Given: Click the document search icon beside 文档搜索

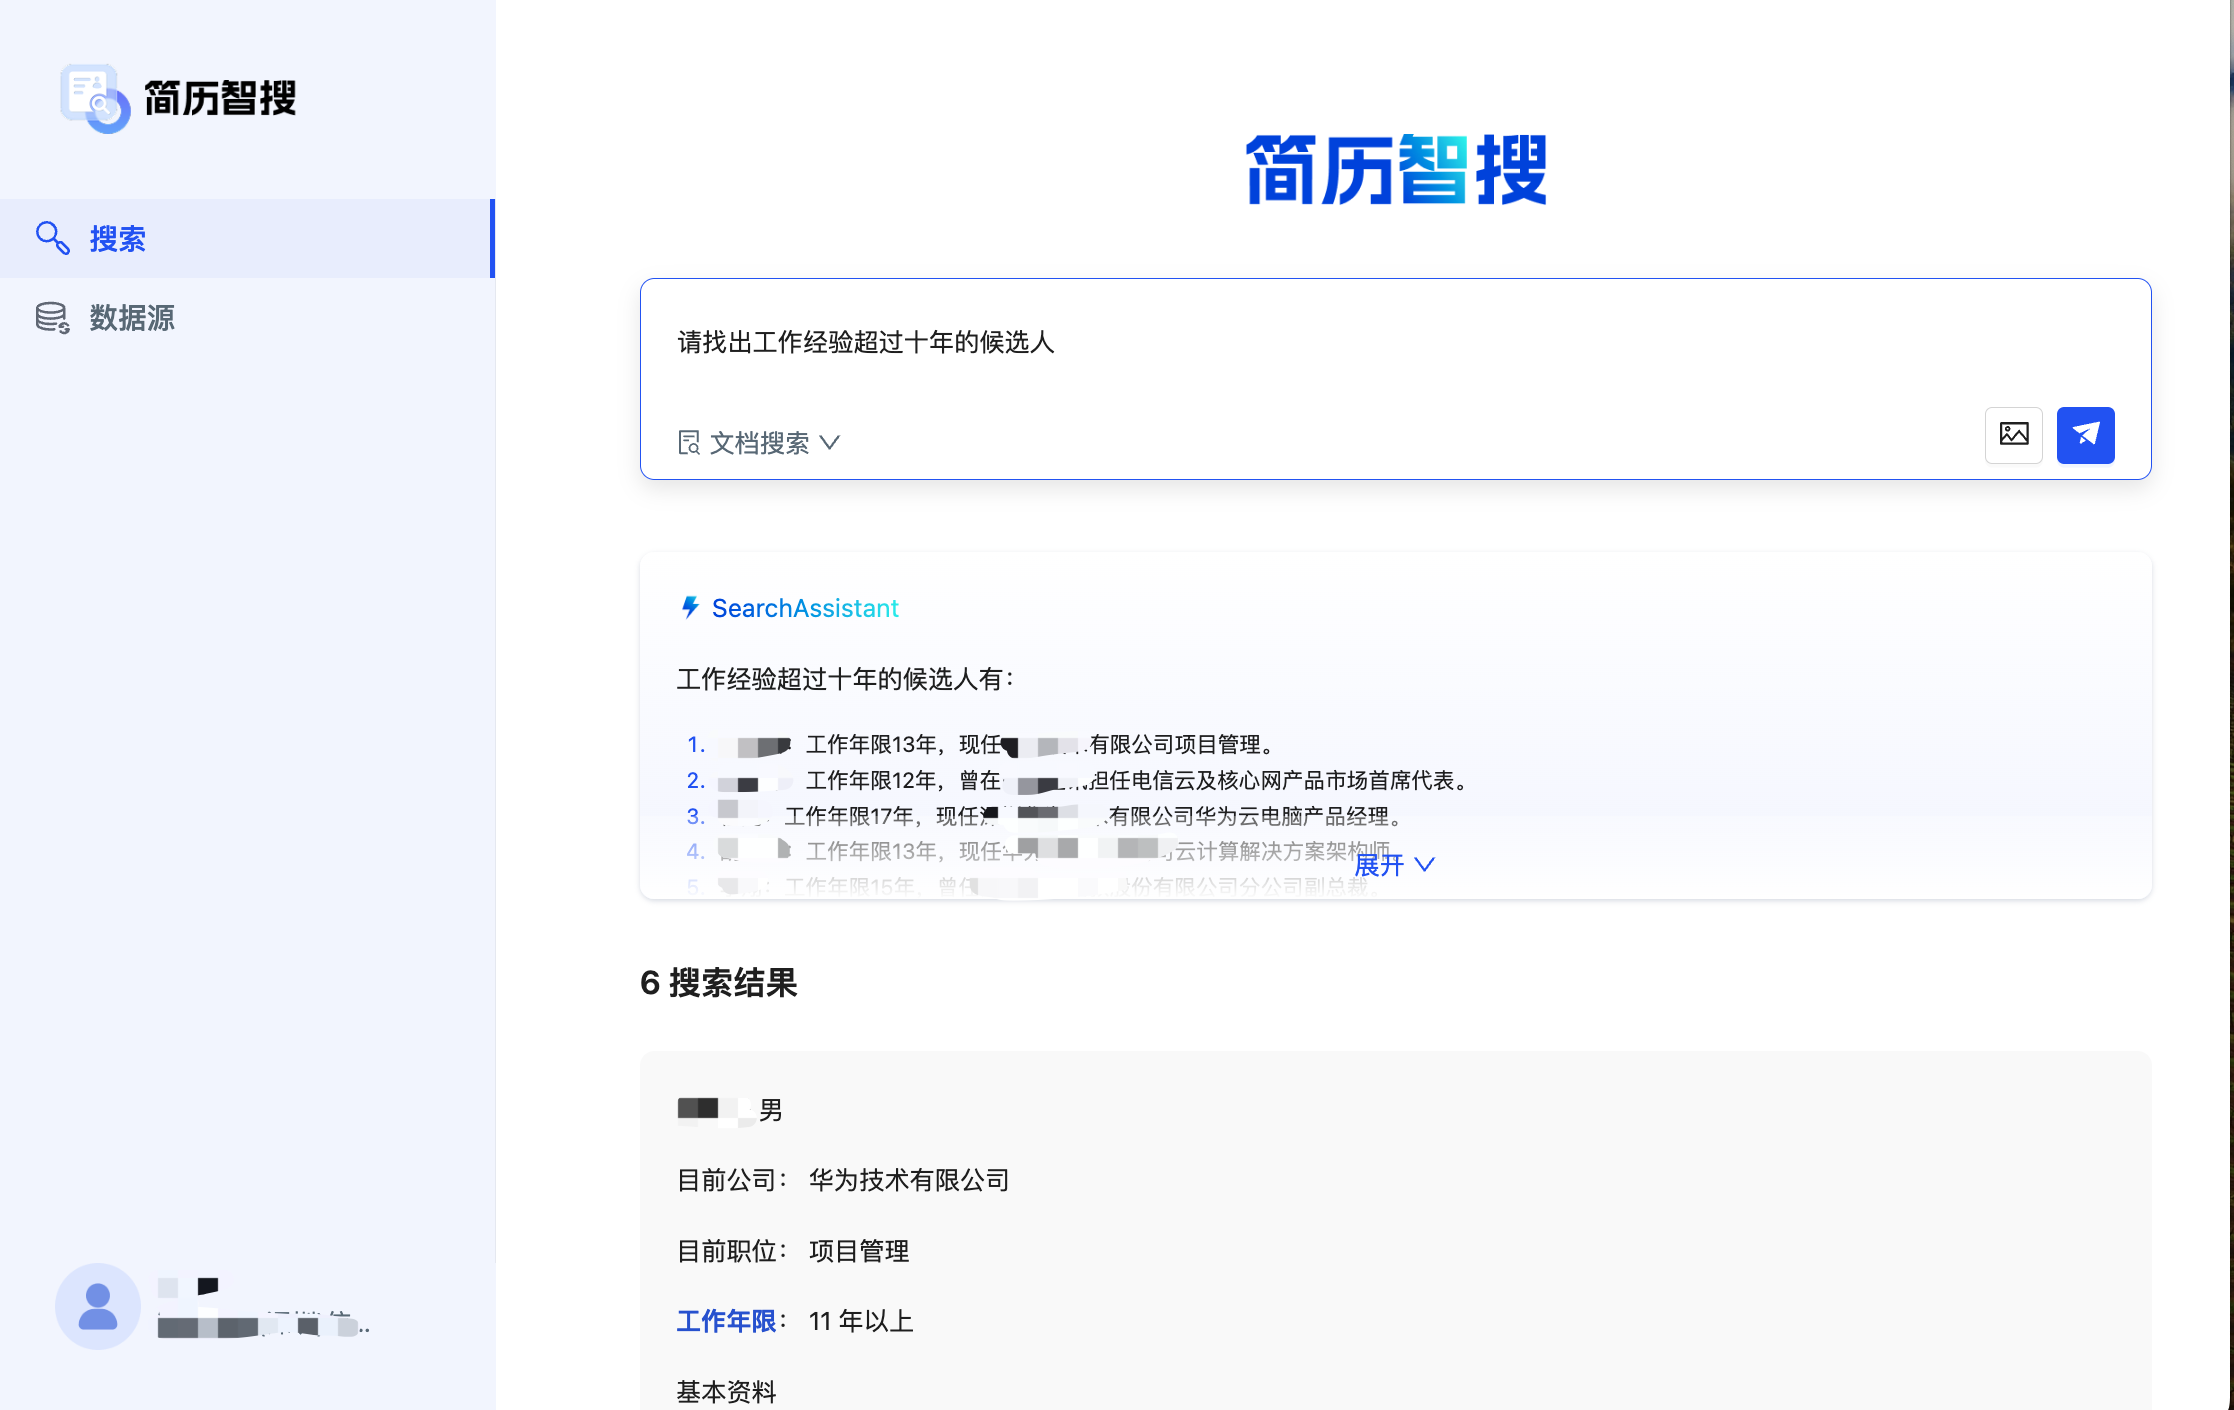Looking at the screenshot, I should (689, 443).
